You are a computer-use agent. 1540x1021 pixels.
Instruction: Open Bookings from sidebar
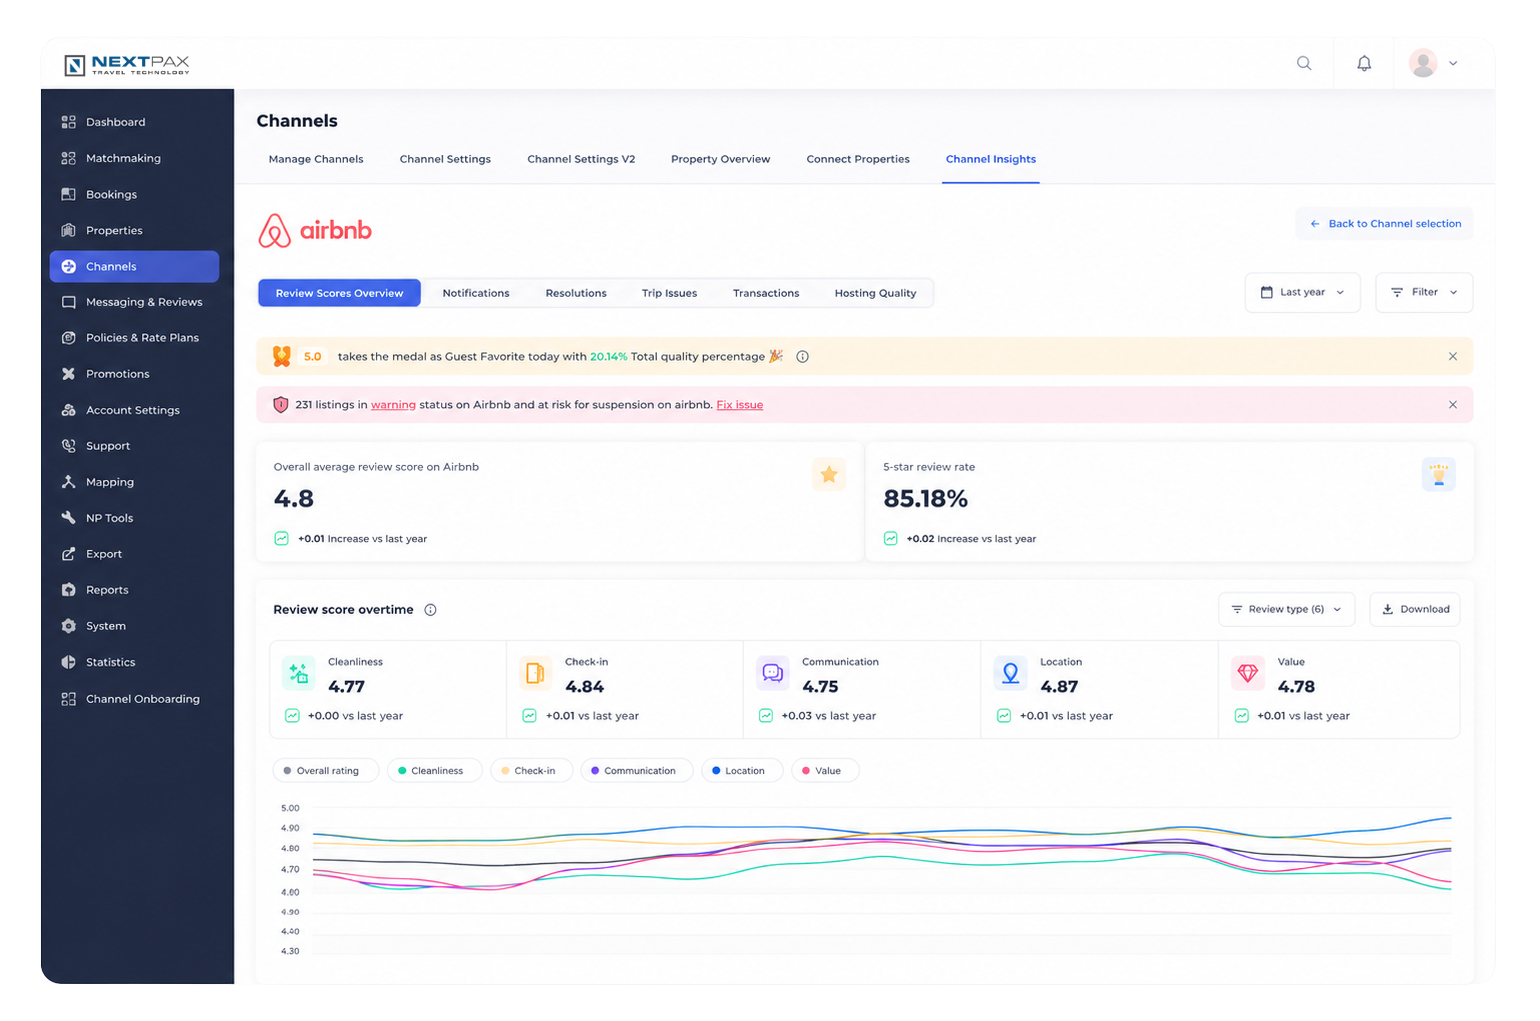pos(134,194)
